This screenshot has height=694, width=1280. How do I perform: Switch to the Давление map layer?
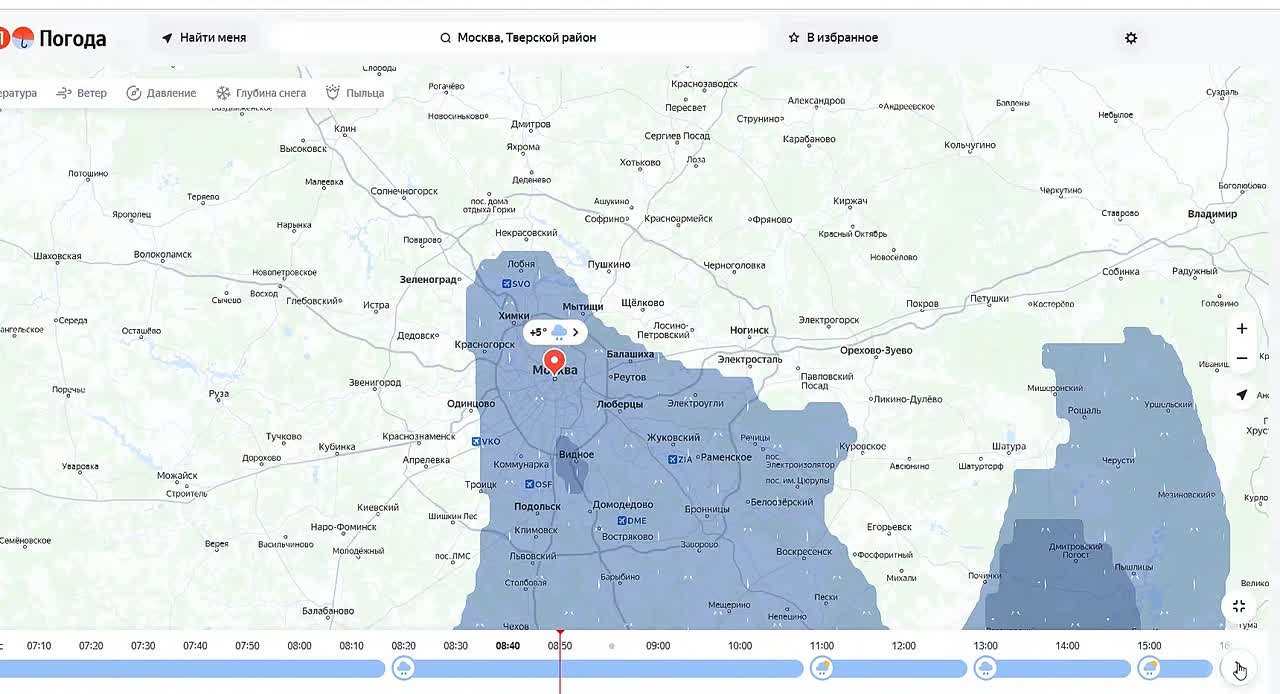click(x=161, y=93)
